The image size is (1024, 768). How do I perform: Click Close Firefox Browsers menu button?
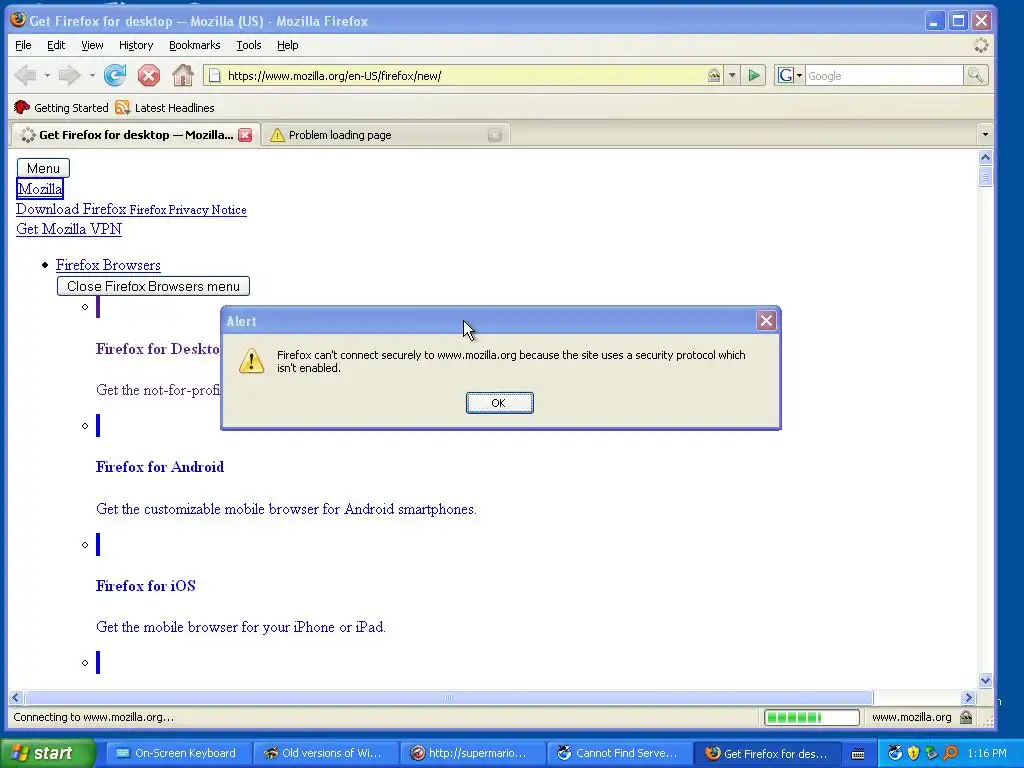pyautogui.click(x=153, y=286)
